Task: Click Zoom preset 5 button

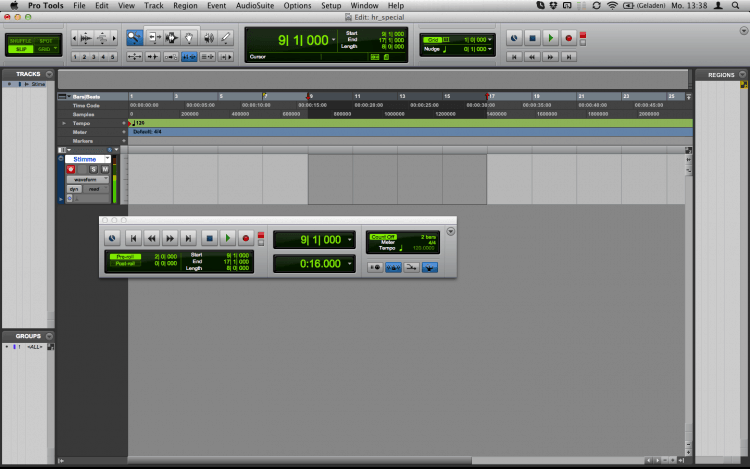Action: click(112, 56)
